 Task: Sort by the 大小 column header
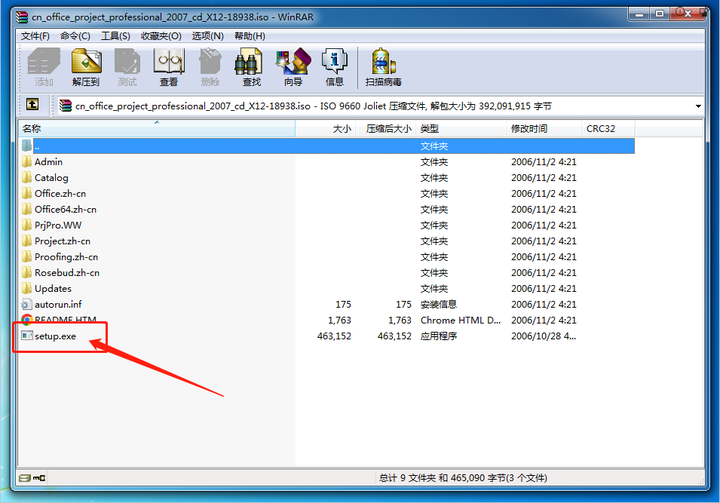pos(326,129)
